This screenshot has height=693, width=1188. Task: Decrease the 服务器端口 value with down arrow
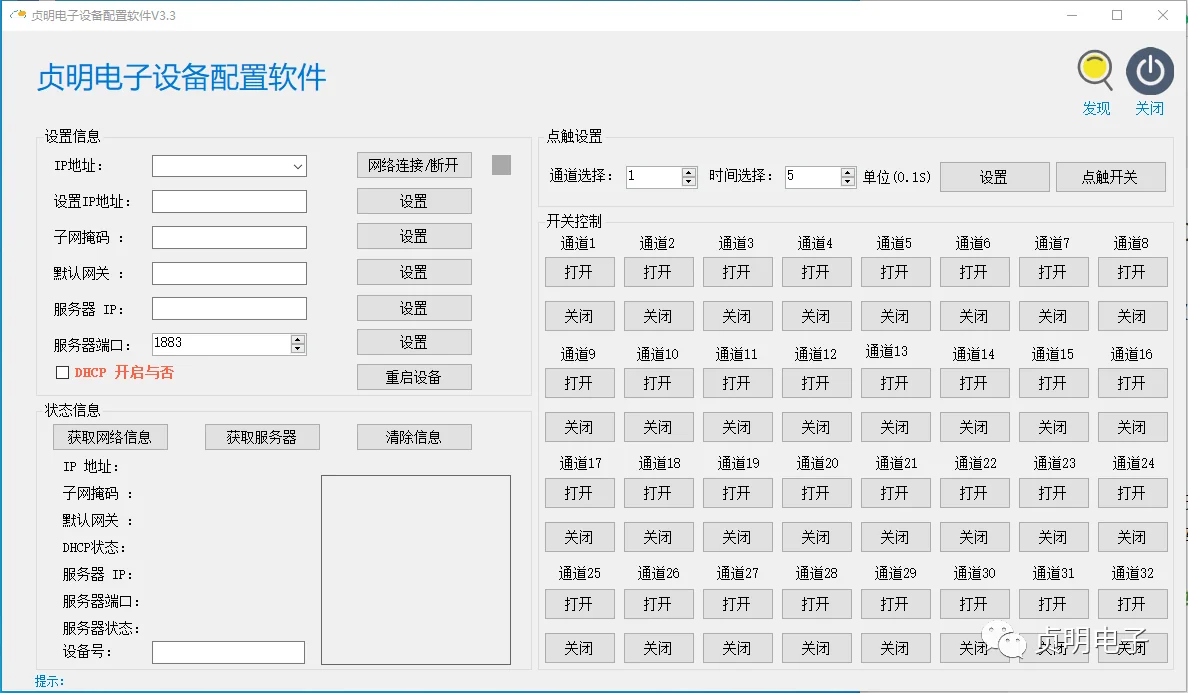[x=298, y=348]
